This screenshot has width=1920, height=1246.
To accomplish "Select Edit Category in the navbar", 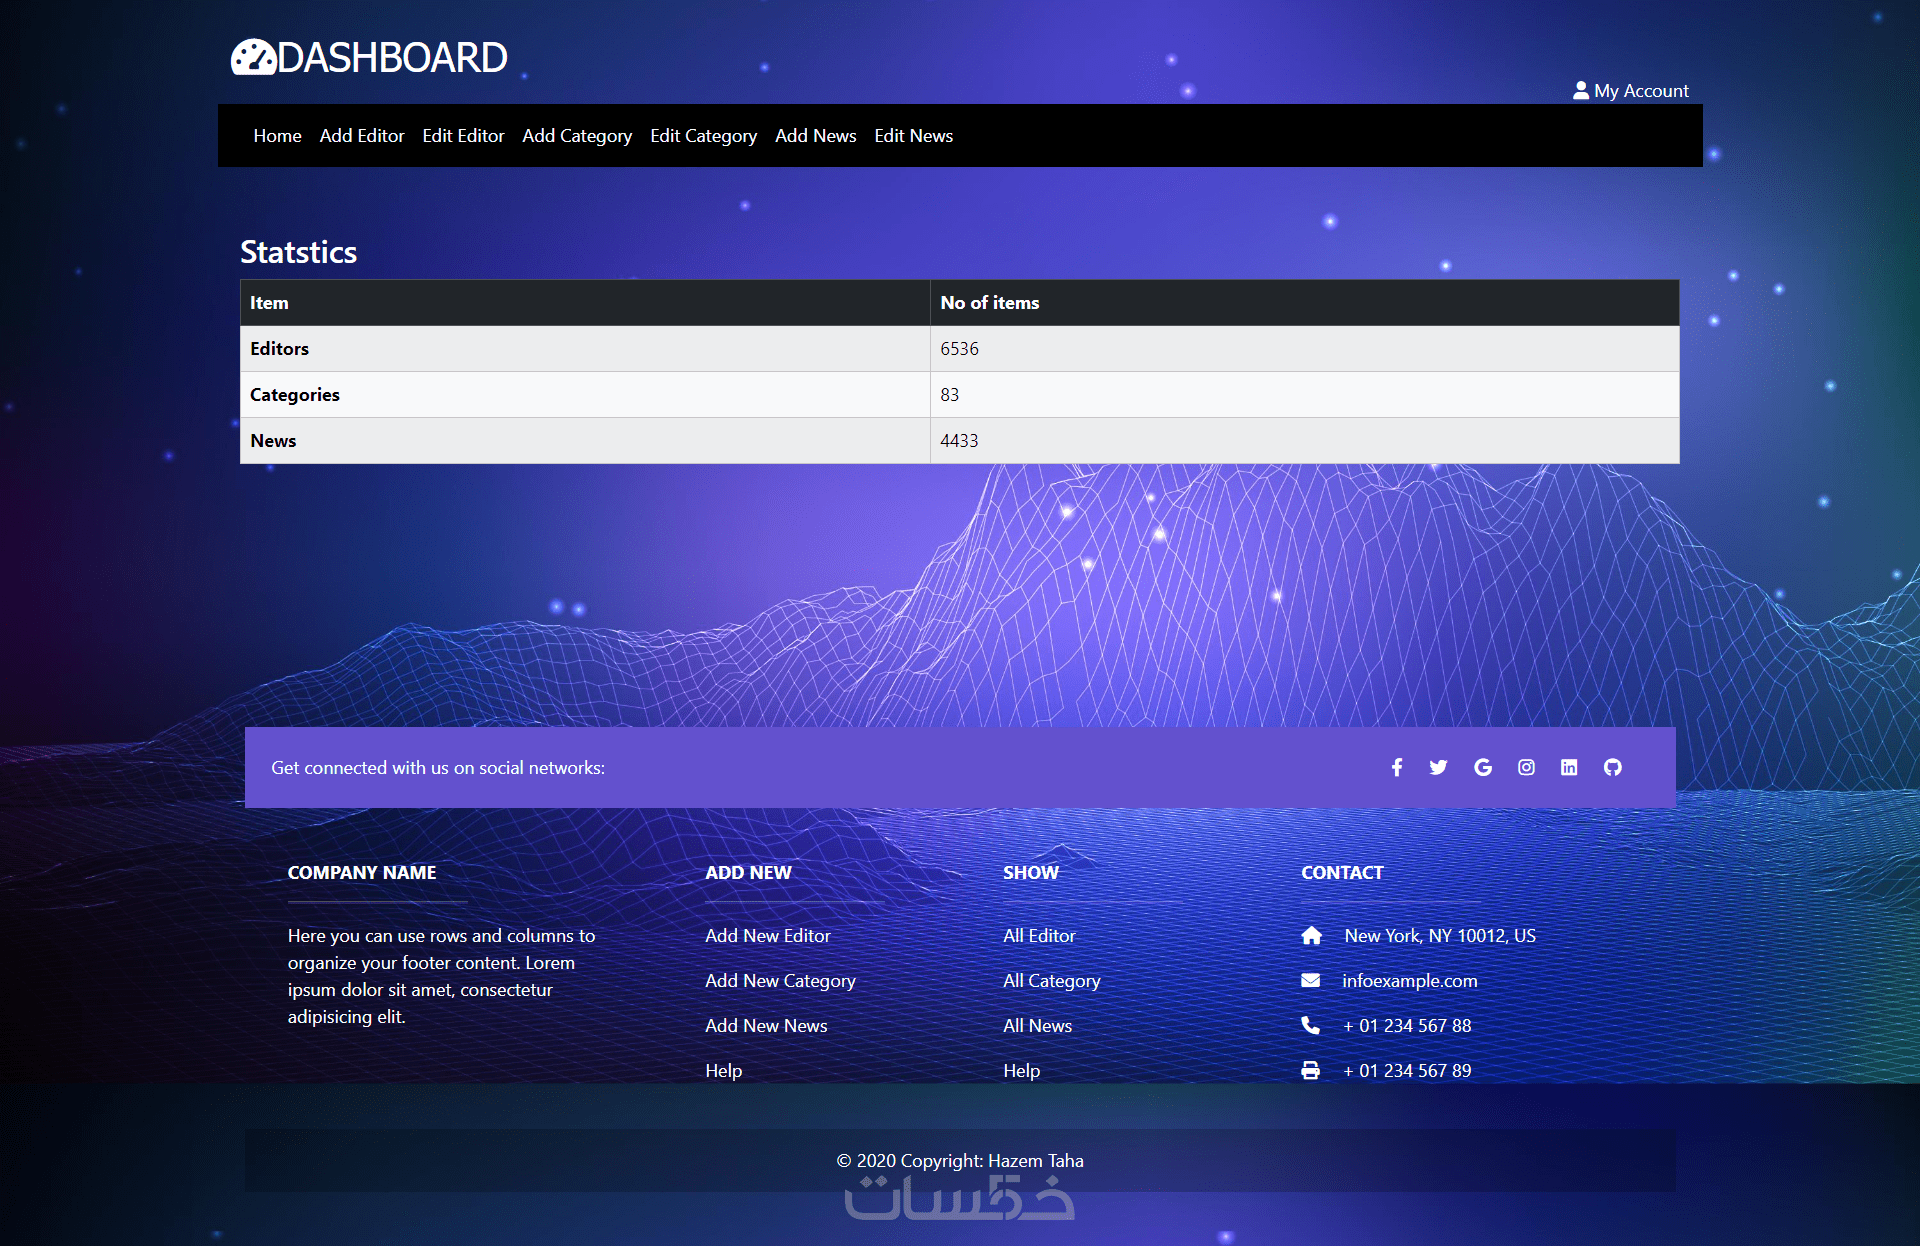I will 703,135.
